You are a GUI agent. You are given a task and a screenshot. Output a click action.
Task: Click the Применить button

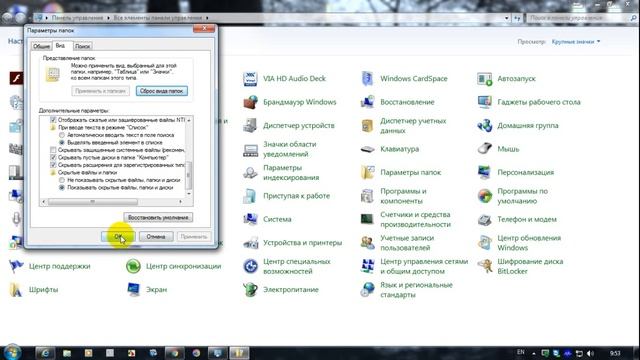[x=194, y=237]
